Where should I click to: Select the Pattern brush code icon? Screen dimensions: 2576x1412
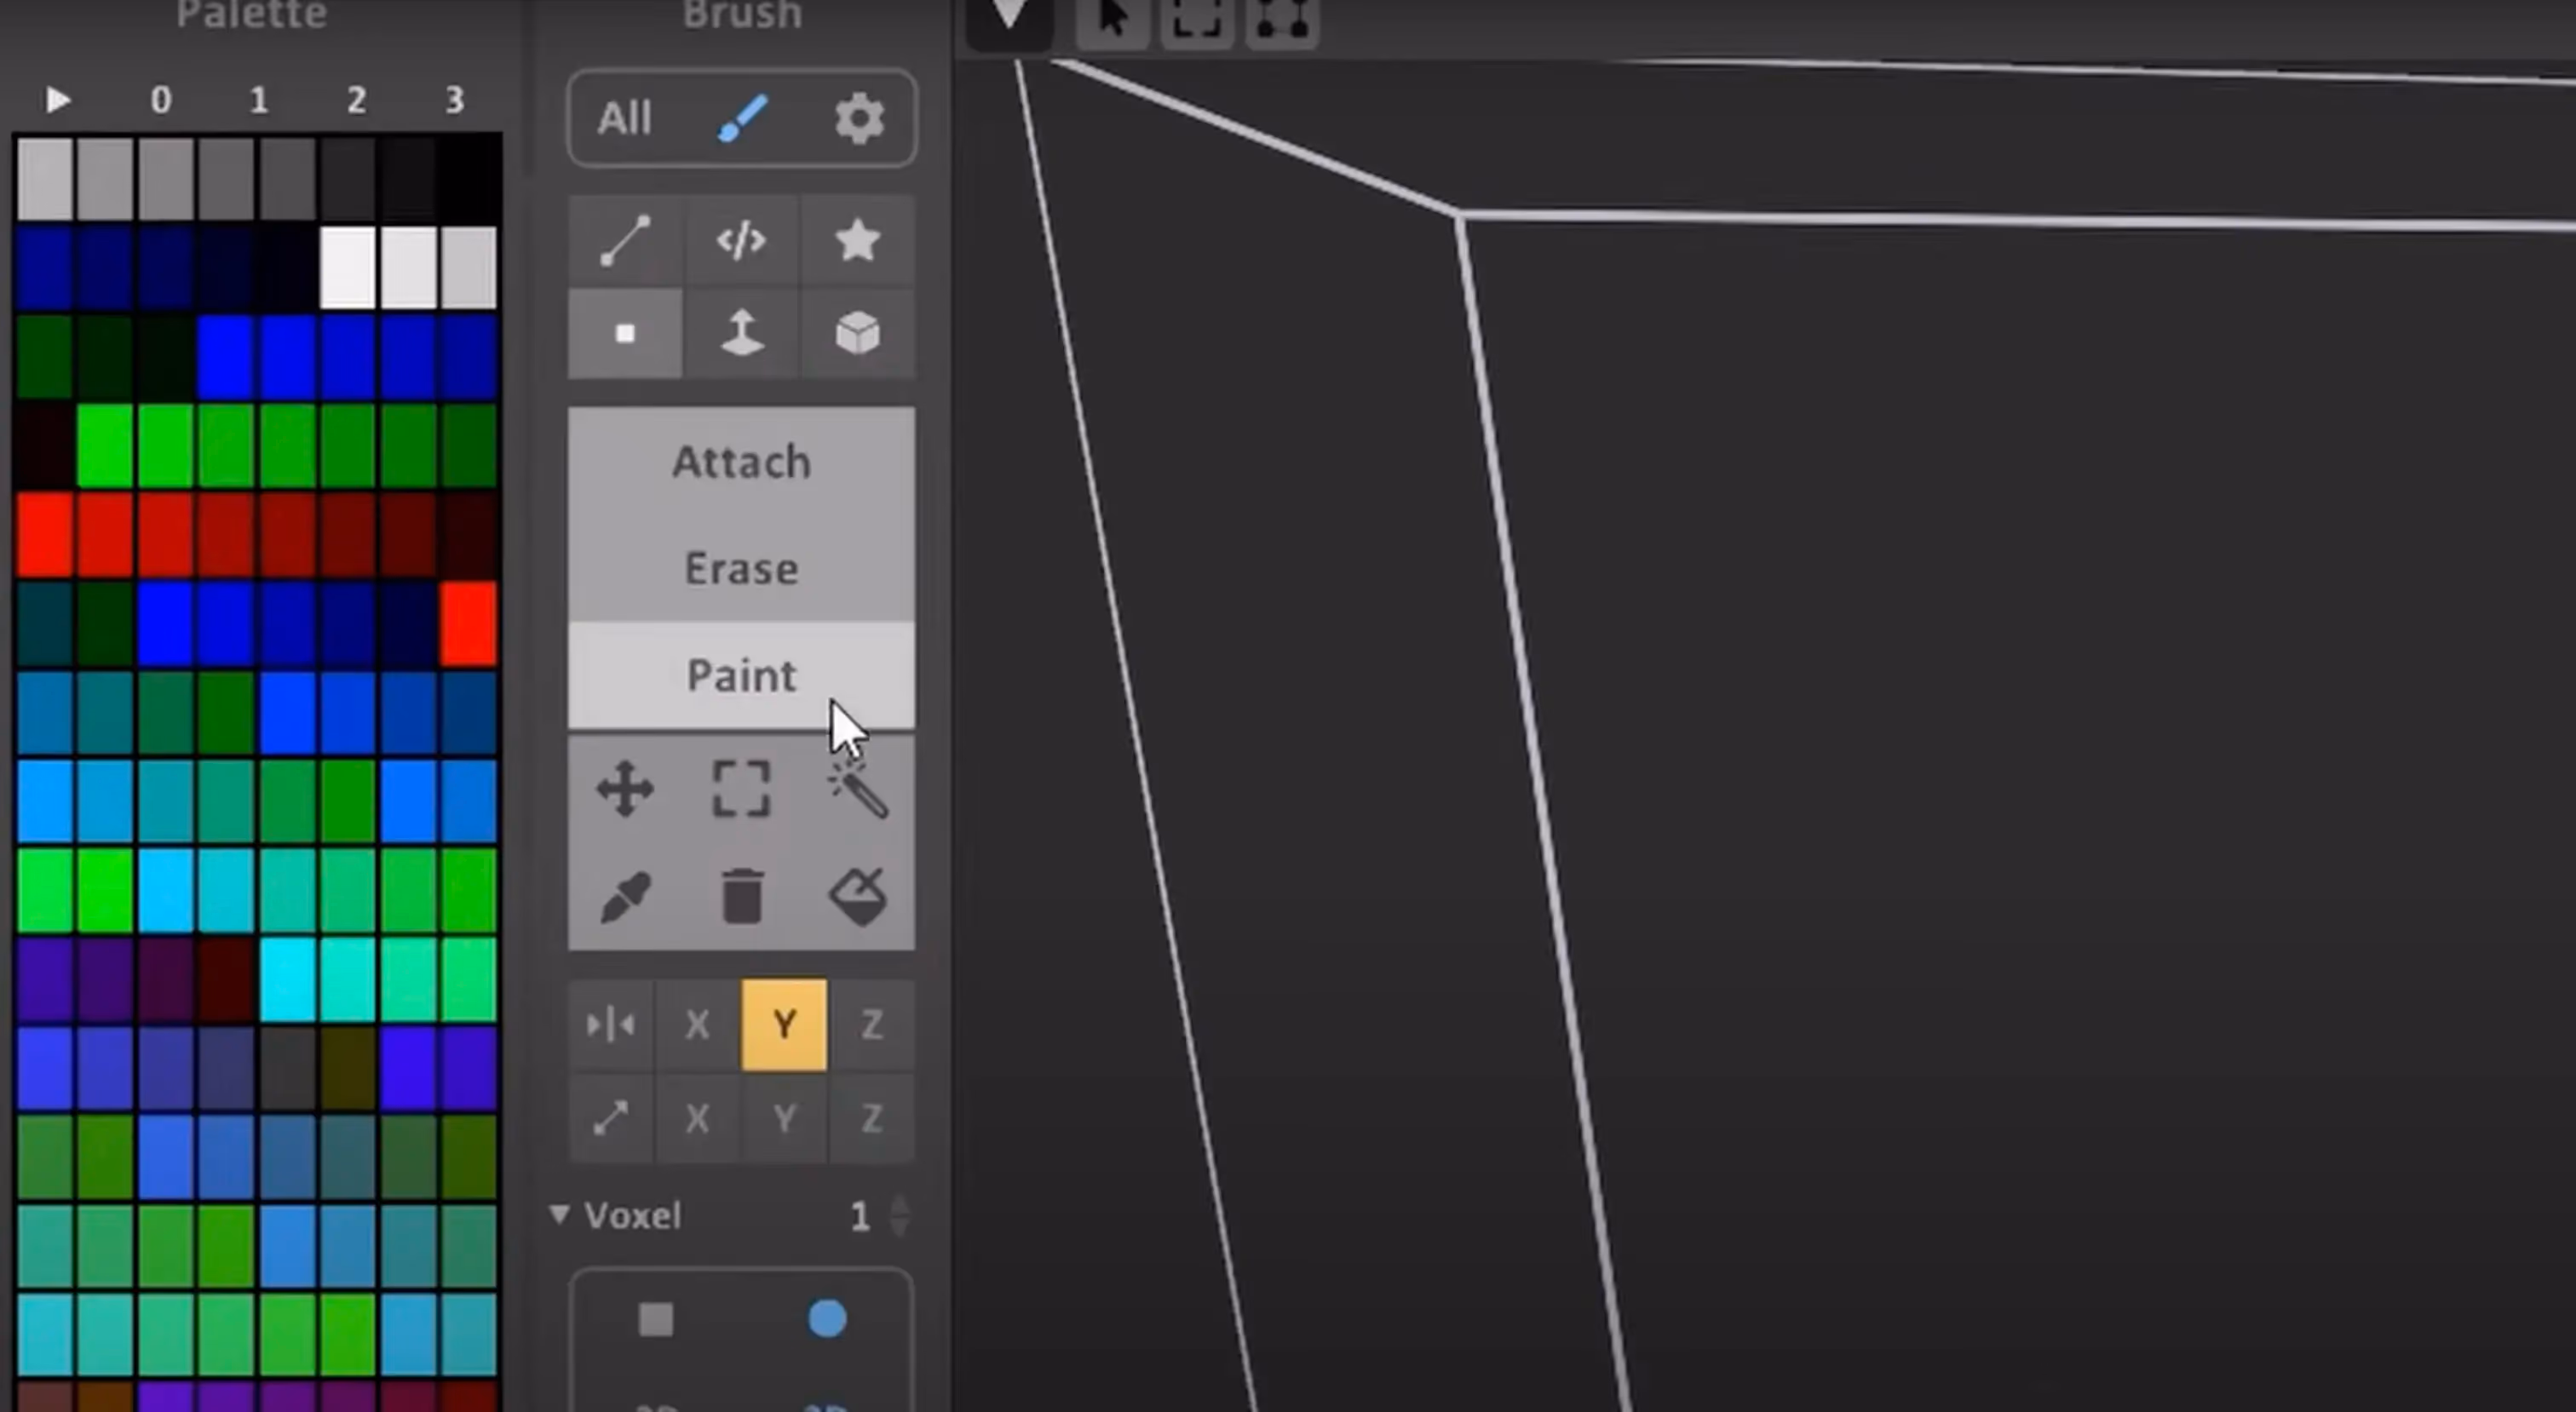pyautogui.click(x=741, y=241)
